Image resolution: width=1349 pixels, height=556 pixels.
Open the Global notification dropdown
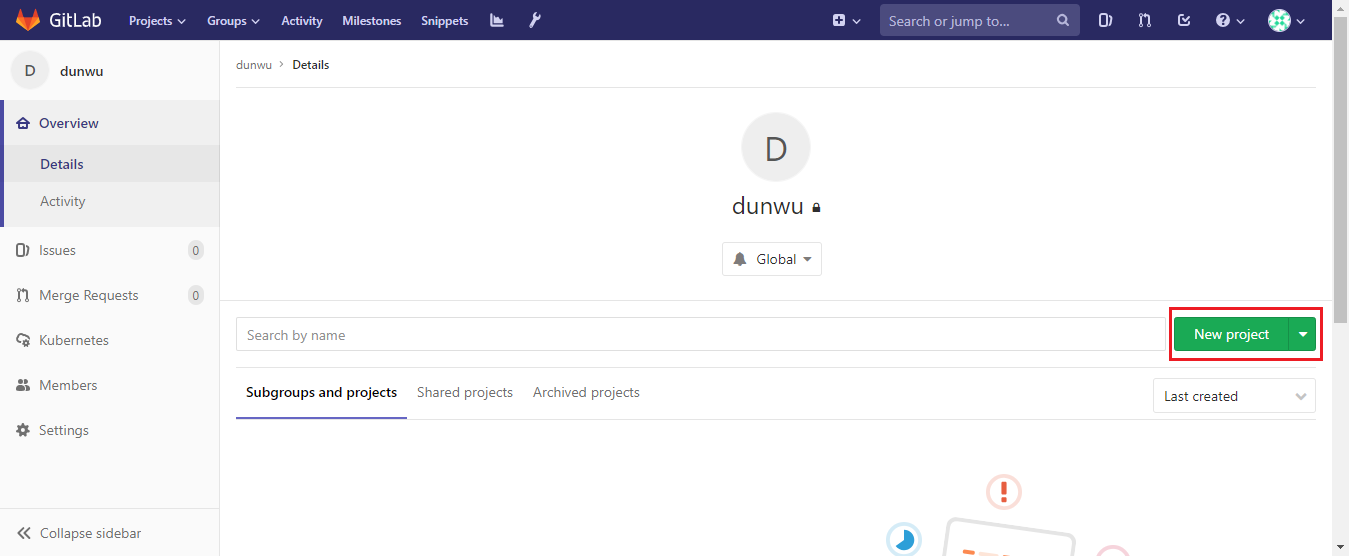[772, 259]
